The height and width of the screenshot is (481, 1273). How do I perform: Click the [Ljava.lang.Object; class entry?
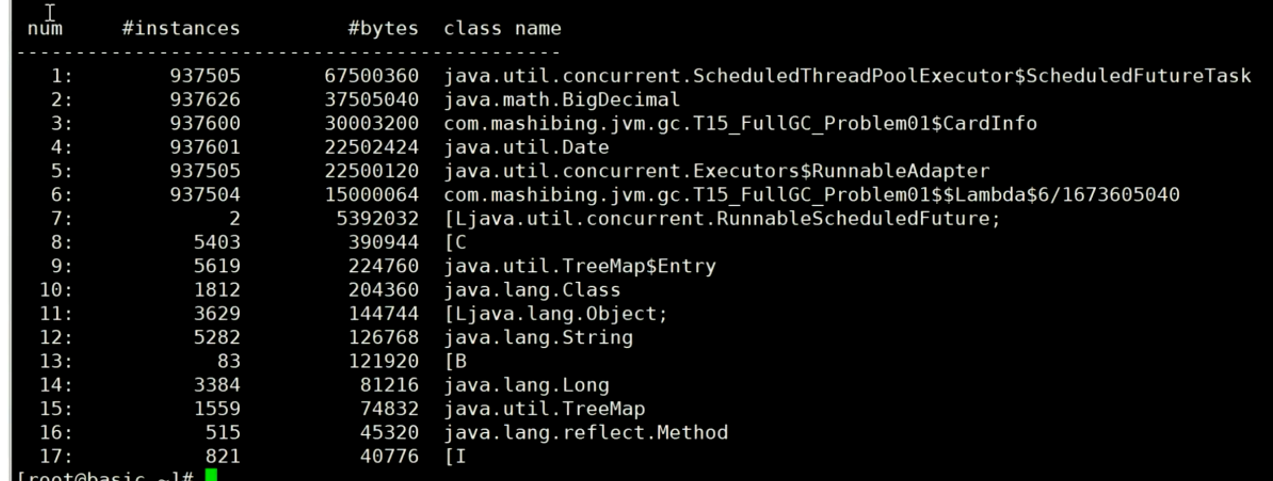[556, 314]
